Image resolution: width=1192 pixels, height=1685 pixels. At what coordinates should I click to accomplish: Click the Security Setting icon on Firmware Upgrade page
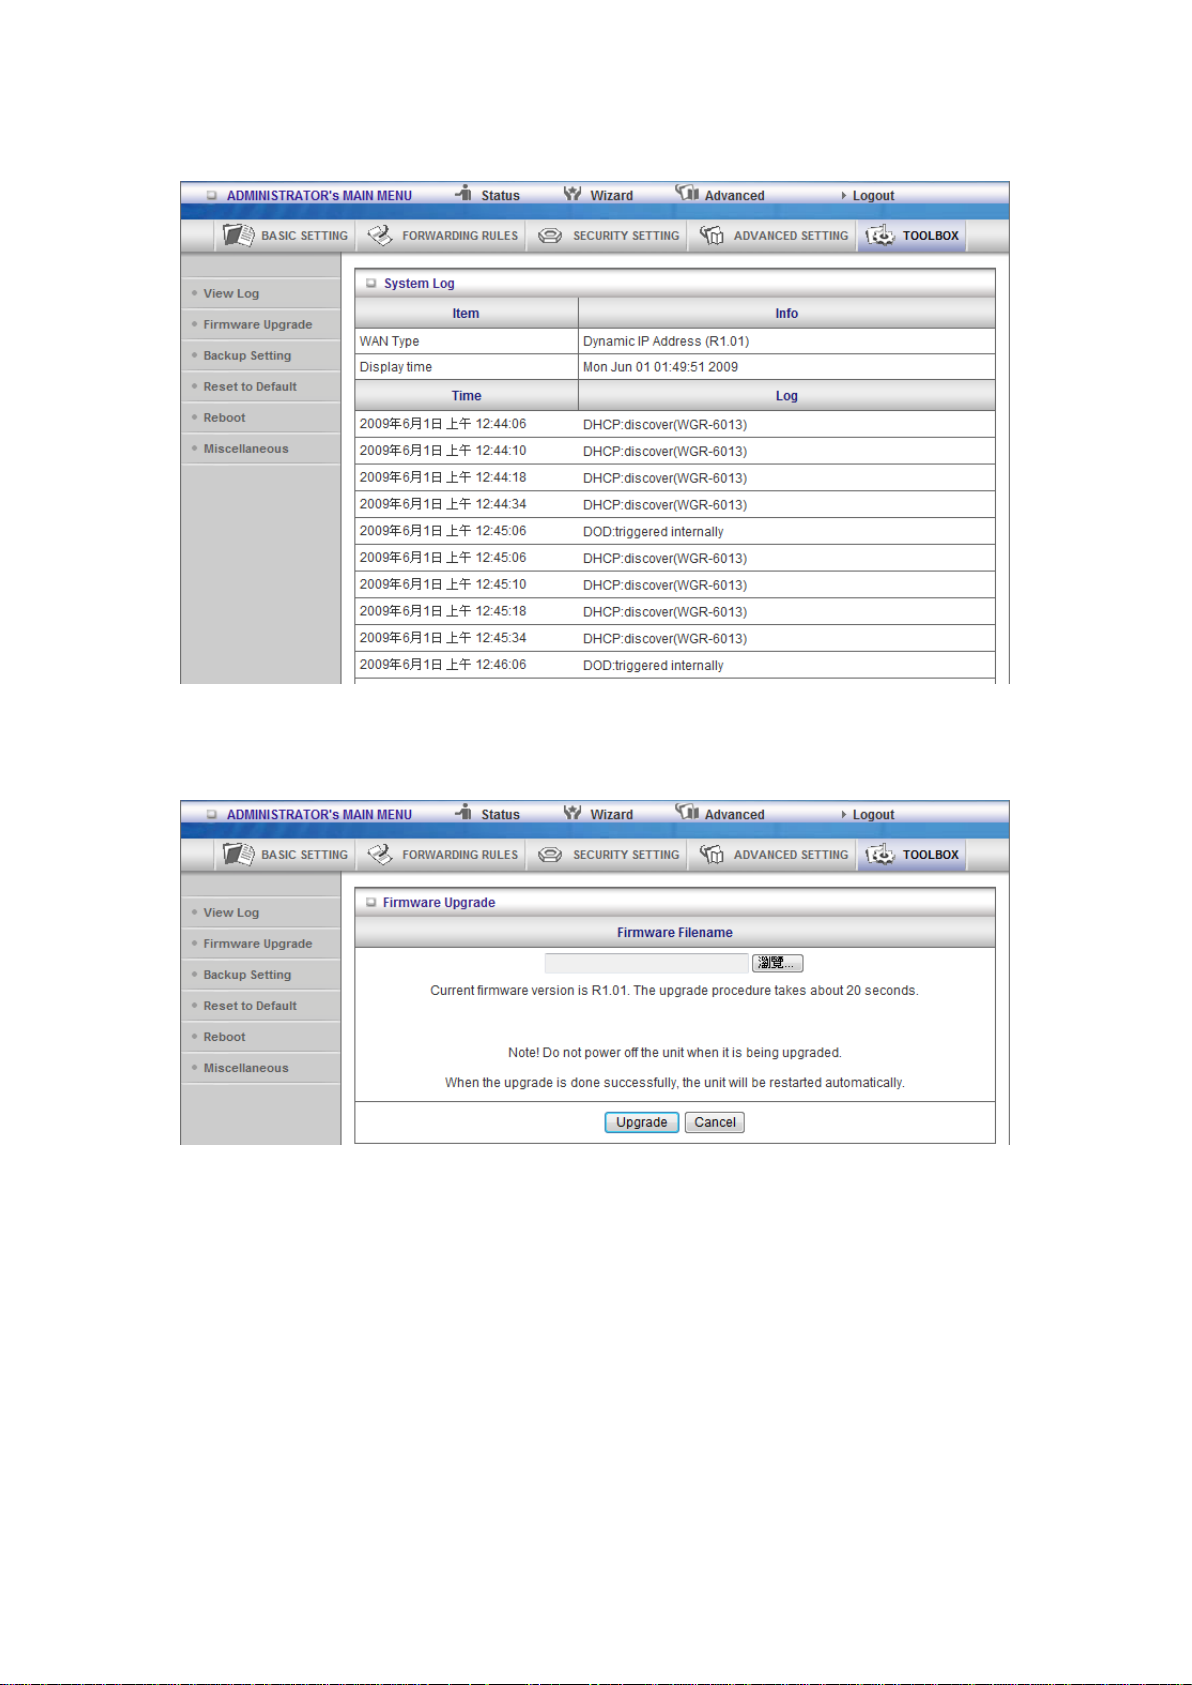click(550, 855)
